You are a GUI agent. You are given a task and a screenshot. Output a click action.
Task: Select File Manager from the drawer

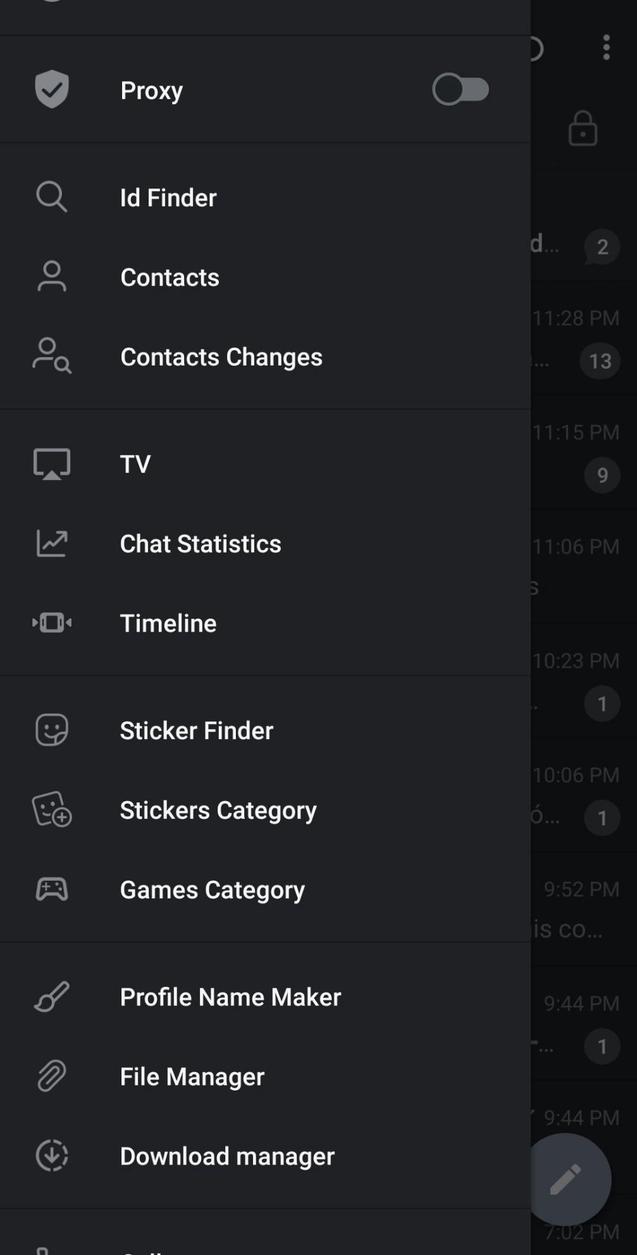pos(191,1076)
